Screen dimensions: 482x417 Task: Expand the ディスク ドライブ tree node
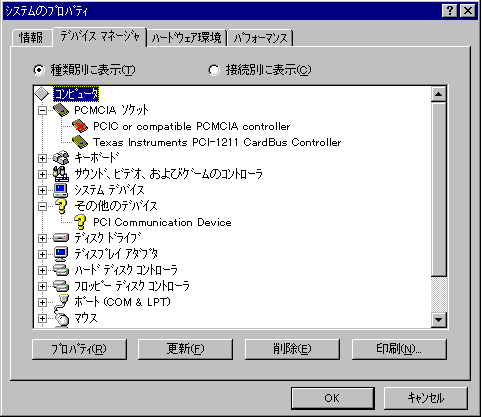point(42,238)
